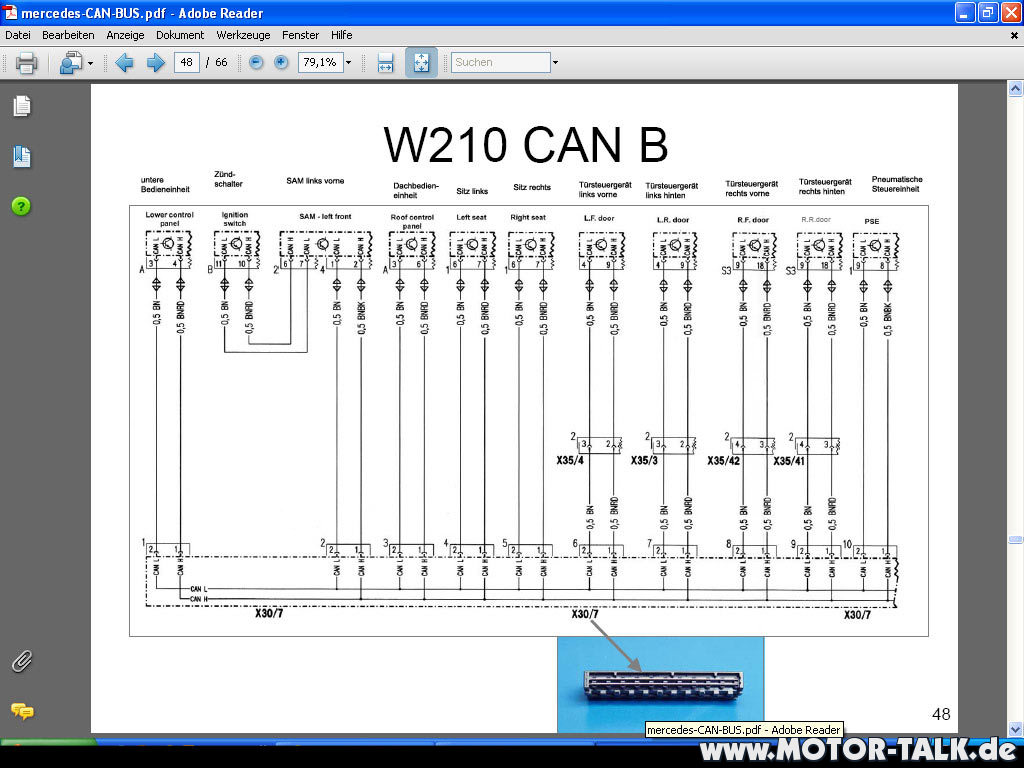This screenshot has height=768, width=1024.
Task: Expand the collaboration tool dropdown arrow
Action: 90,63
